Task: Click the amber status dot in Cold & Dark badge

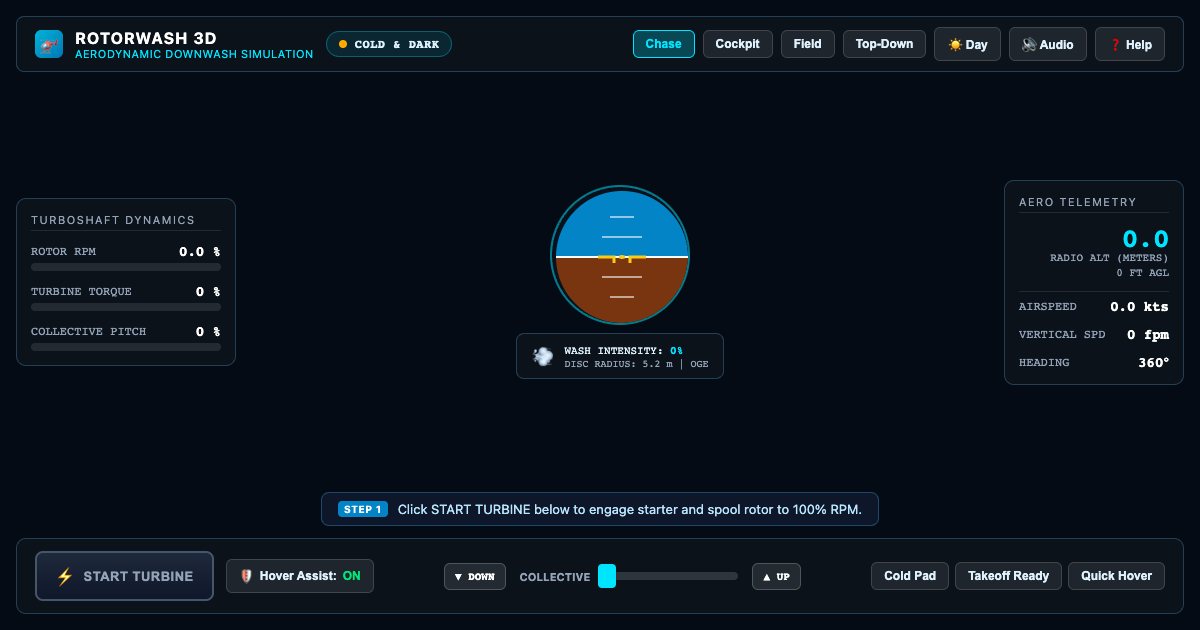Action: tap(343, 44)
